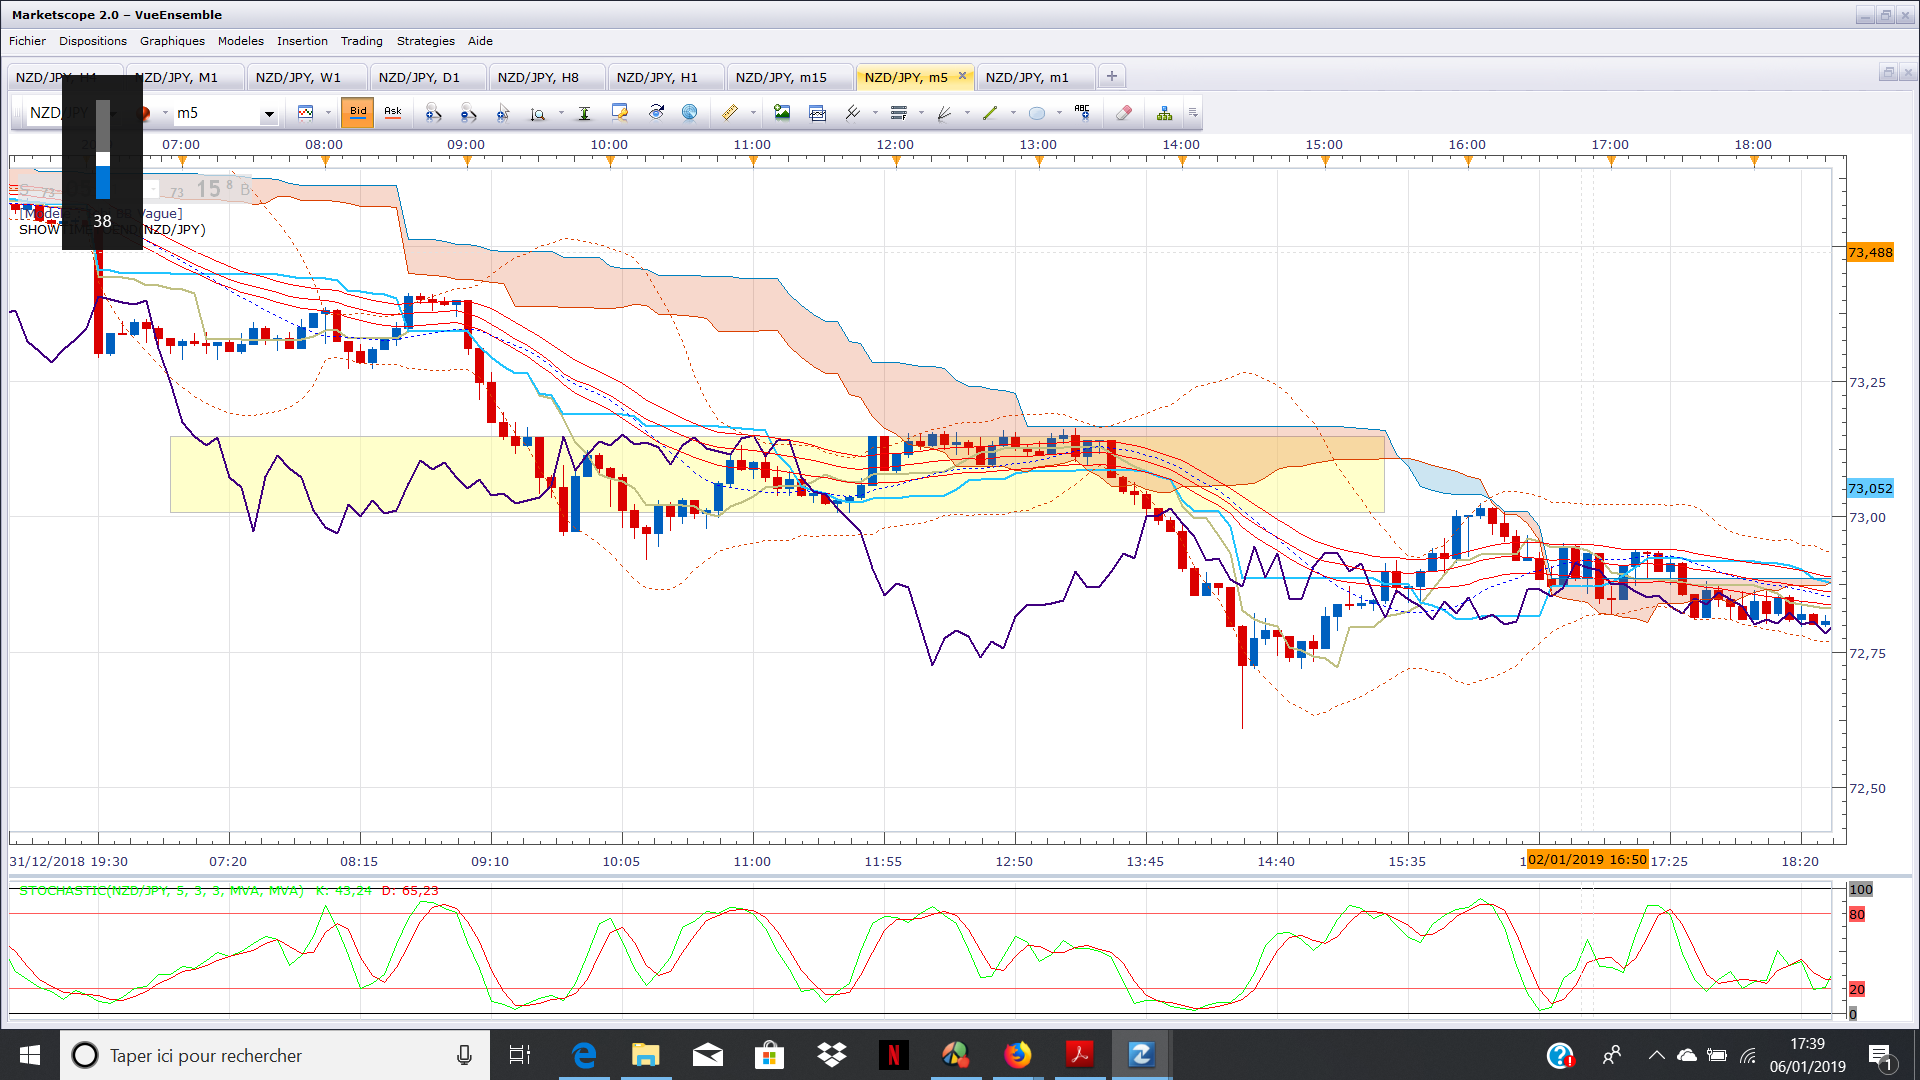The width and height of the screenshot is (1920, 1080).
Task: Add a new chart tab
Action: click(x=1111, y=76)
